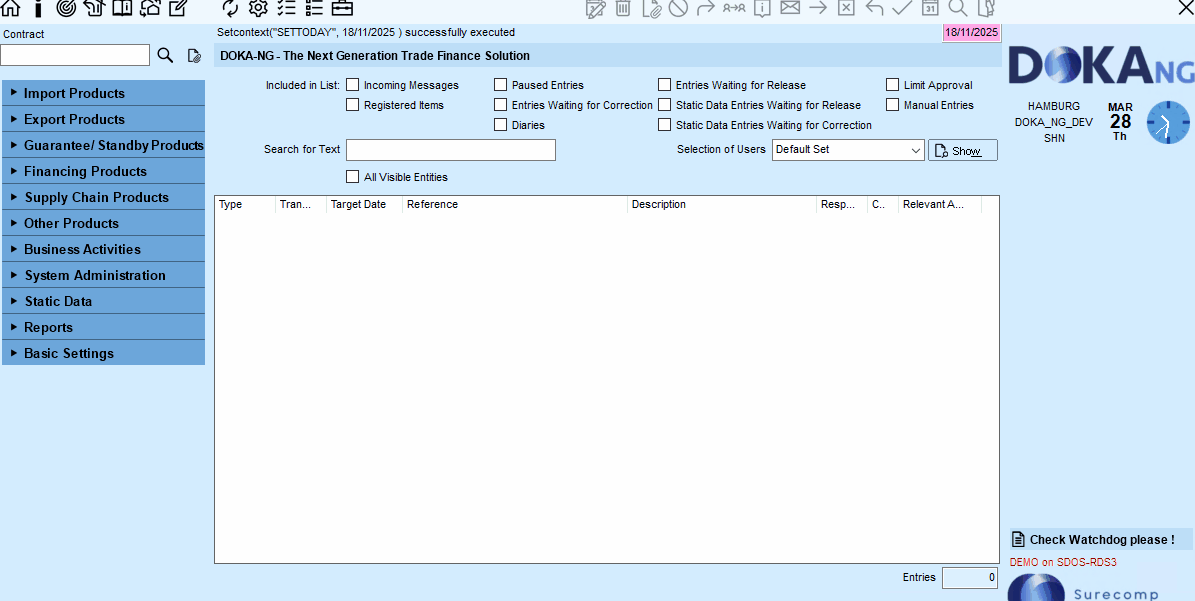The height and width of the screenshot is (601, 1195).
Task: Click the calendar 31 toolbar icon
Action: pos(930,8)
